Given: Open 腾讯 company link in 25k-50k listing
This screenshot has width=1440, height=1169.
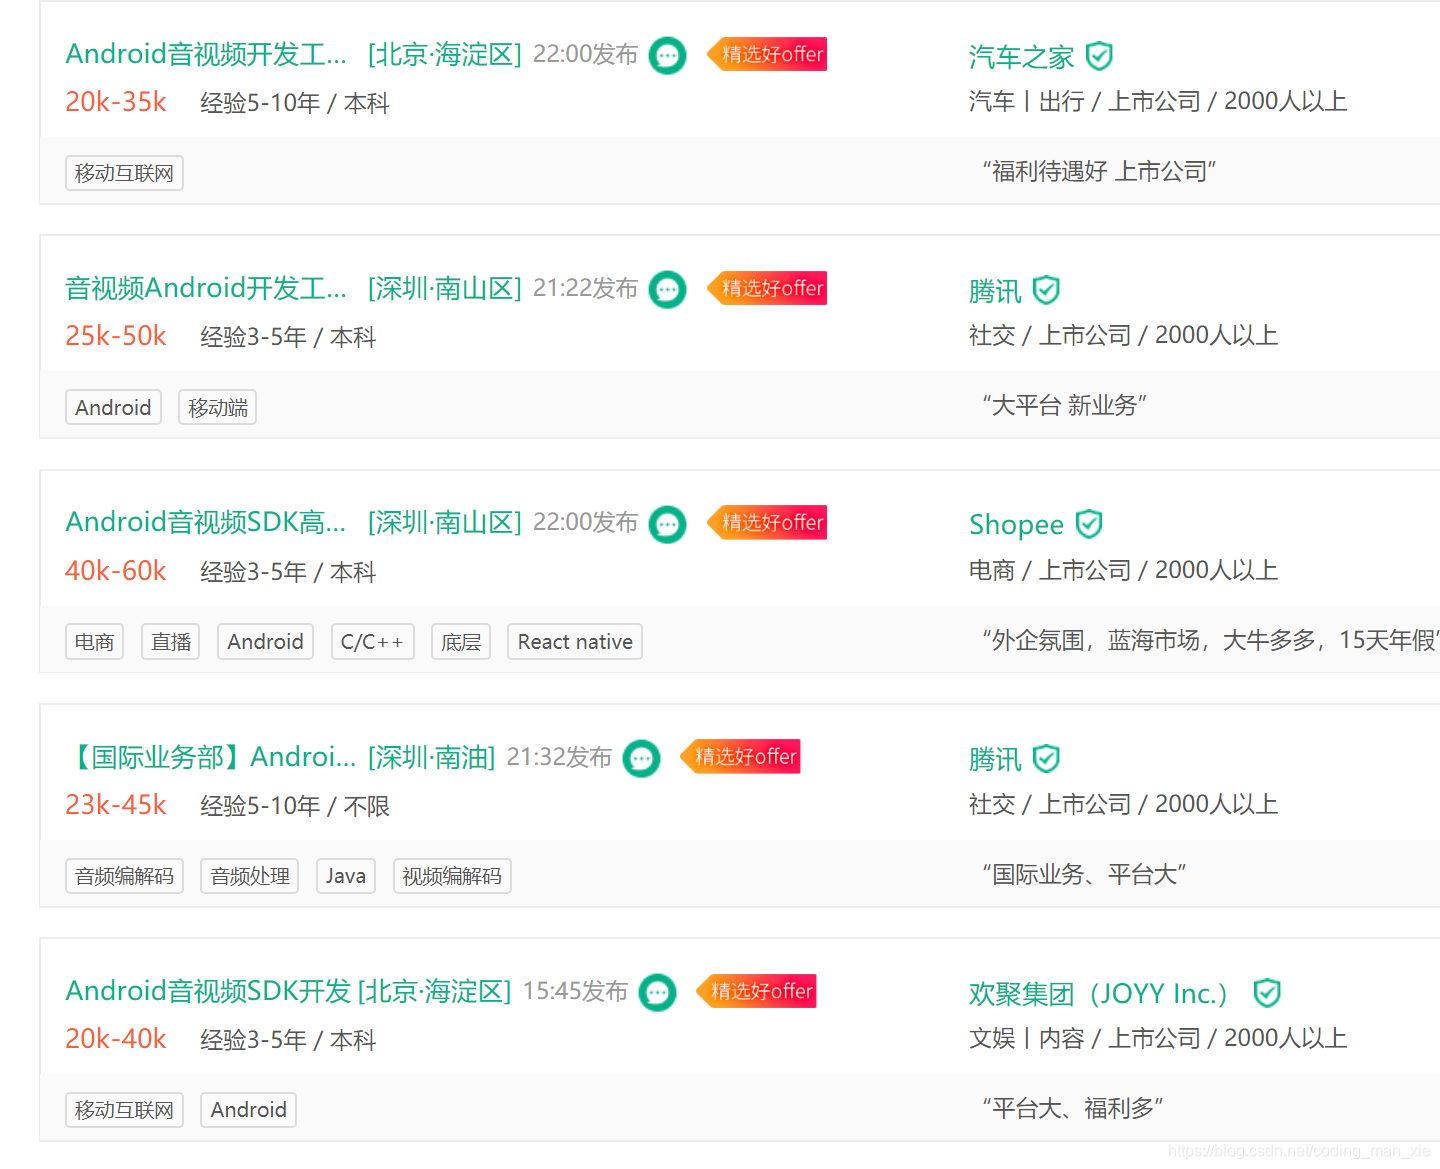Looking at the screenshot, I should click(995, 291).
